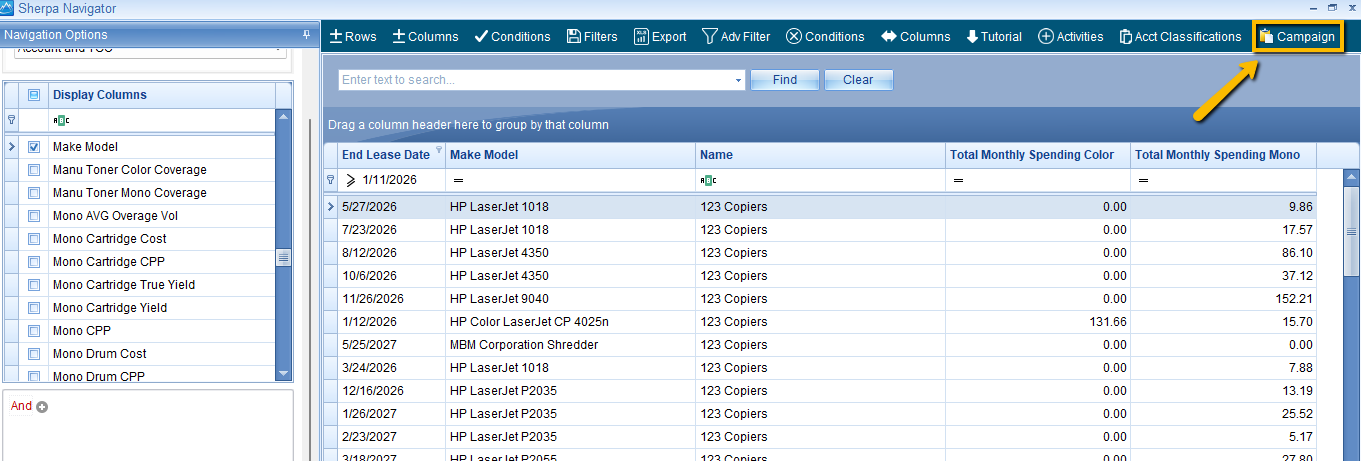The image size is (1361, 461).
Task: Open the Adv Filter funnel button
Action: tap(736, 36)
